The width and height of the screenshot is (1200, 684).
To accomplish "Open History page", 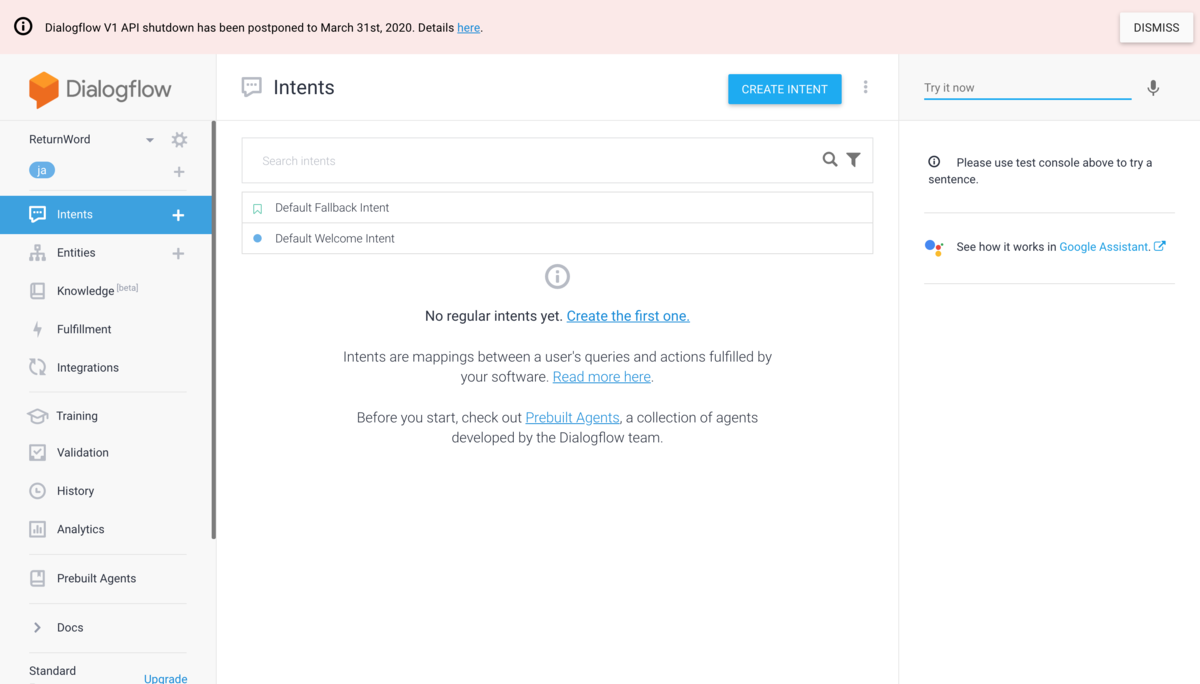I will point(75,491).
